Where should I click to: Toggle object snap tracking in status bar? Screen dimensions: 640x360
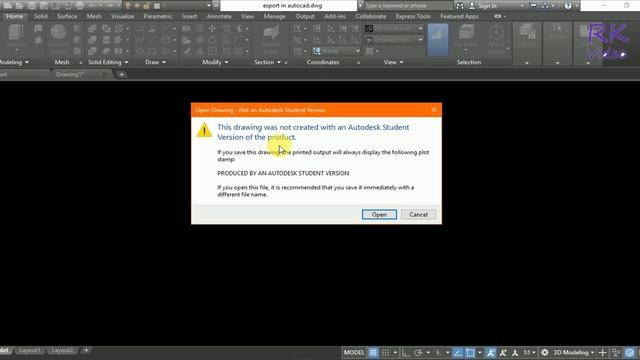458,352
